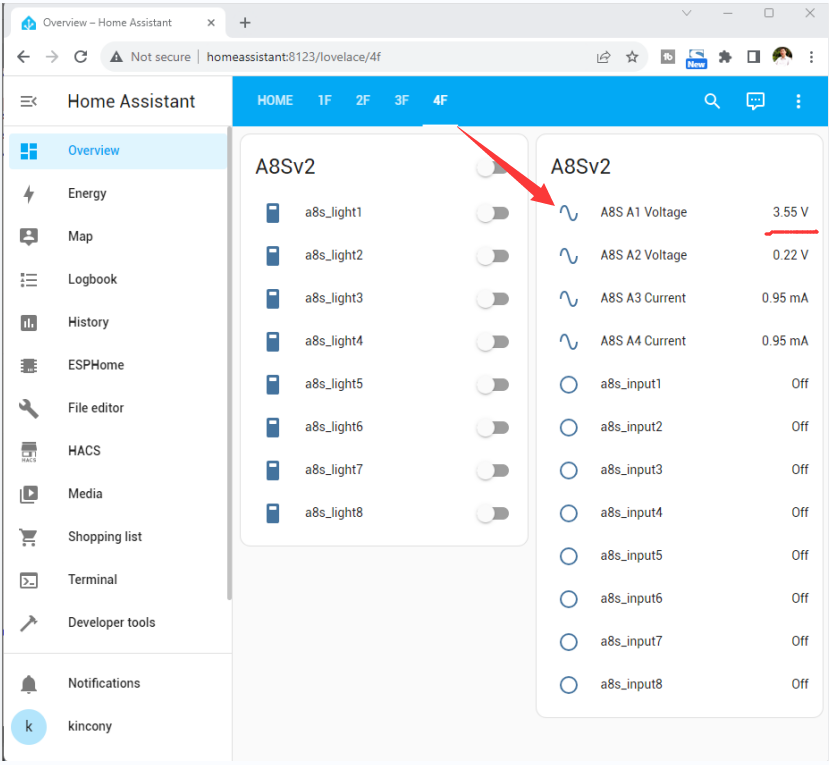
Task: Open HACS store in sidebar
Action: pyautogui.click(x=84, y=451)
